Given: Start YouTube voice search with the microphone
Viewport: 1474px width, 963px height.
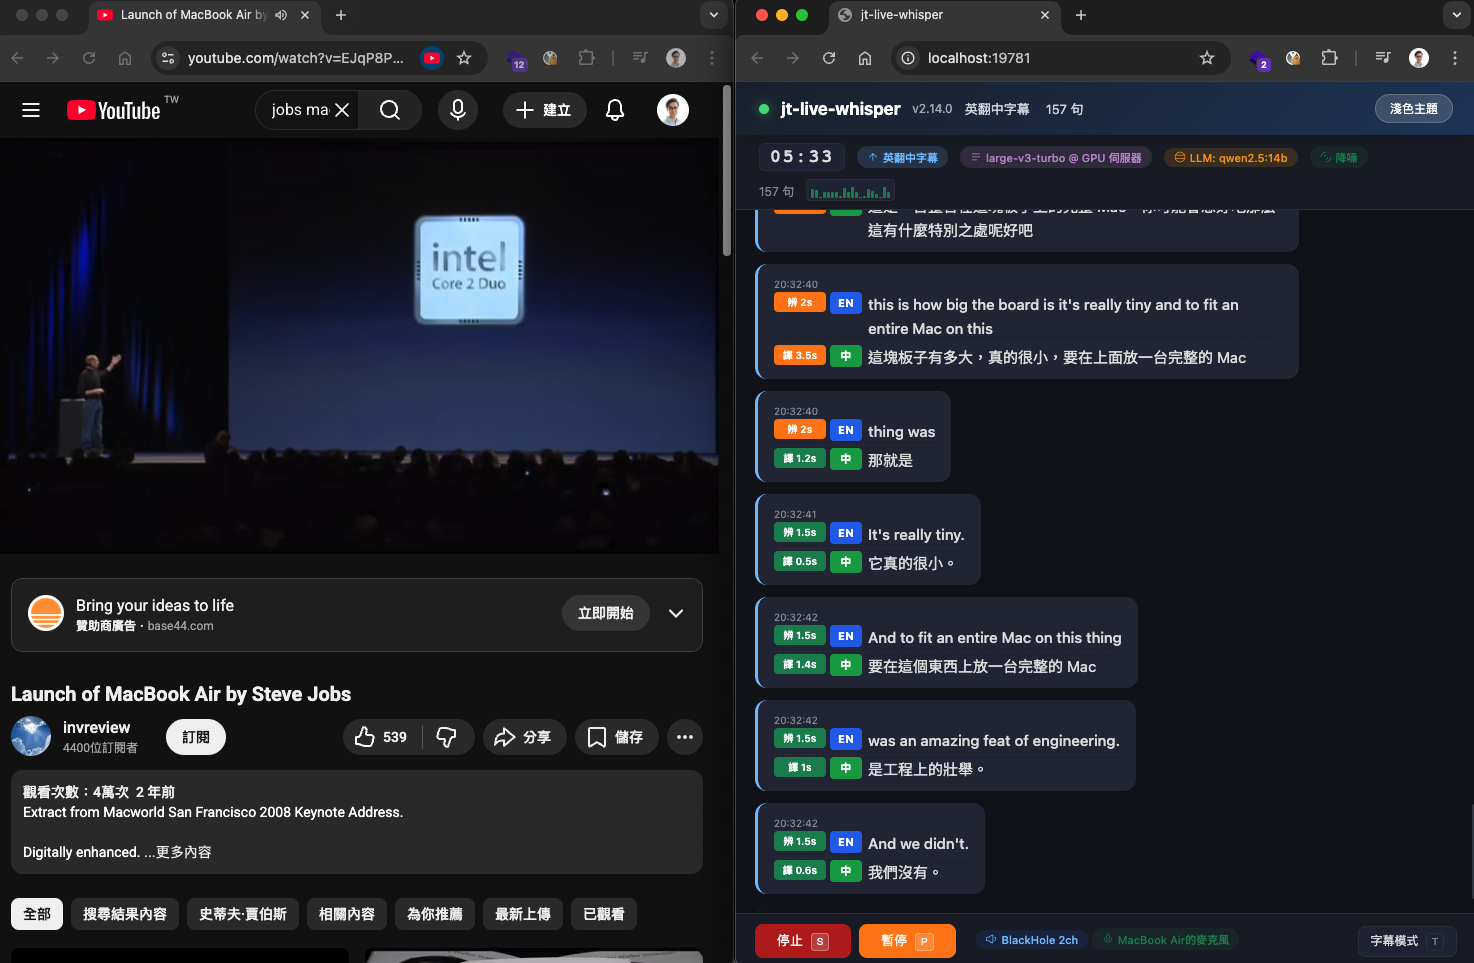Looking at the screenshot, I should (458, 110).
